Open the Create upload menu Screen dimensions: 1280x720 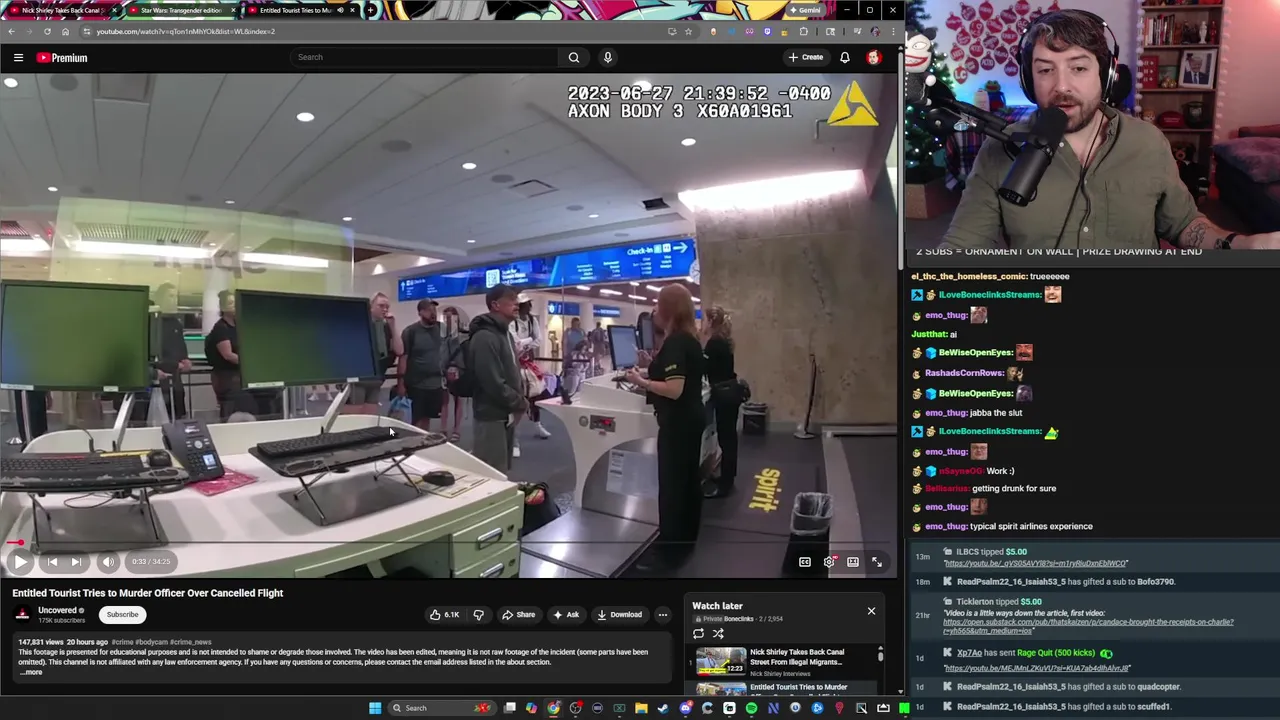coord(806,57)
